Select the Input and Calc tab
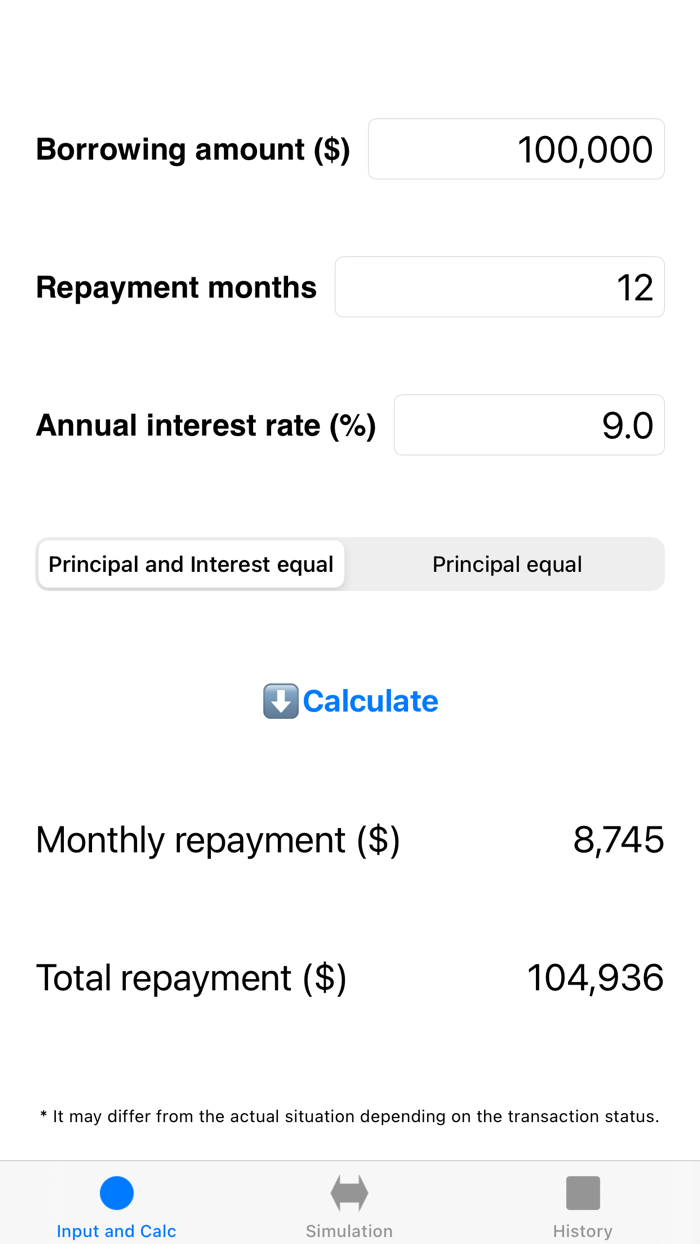 click(116, 1203)
